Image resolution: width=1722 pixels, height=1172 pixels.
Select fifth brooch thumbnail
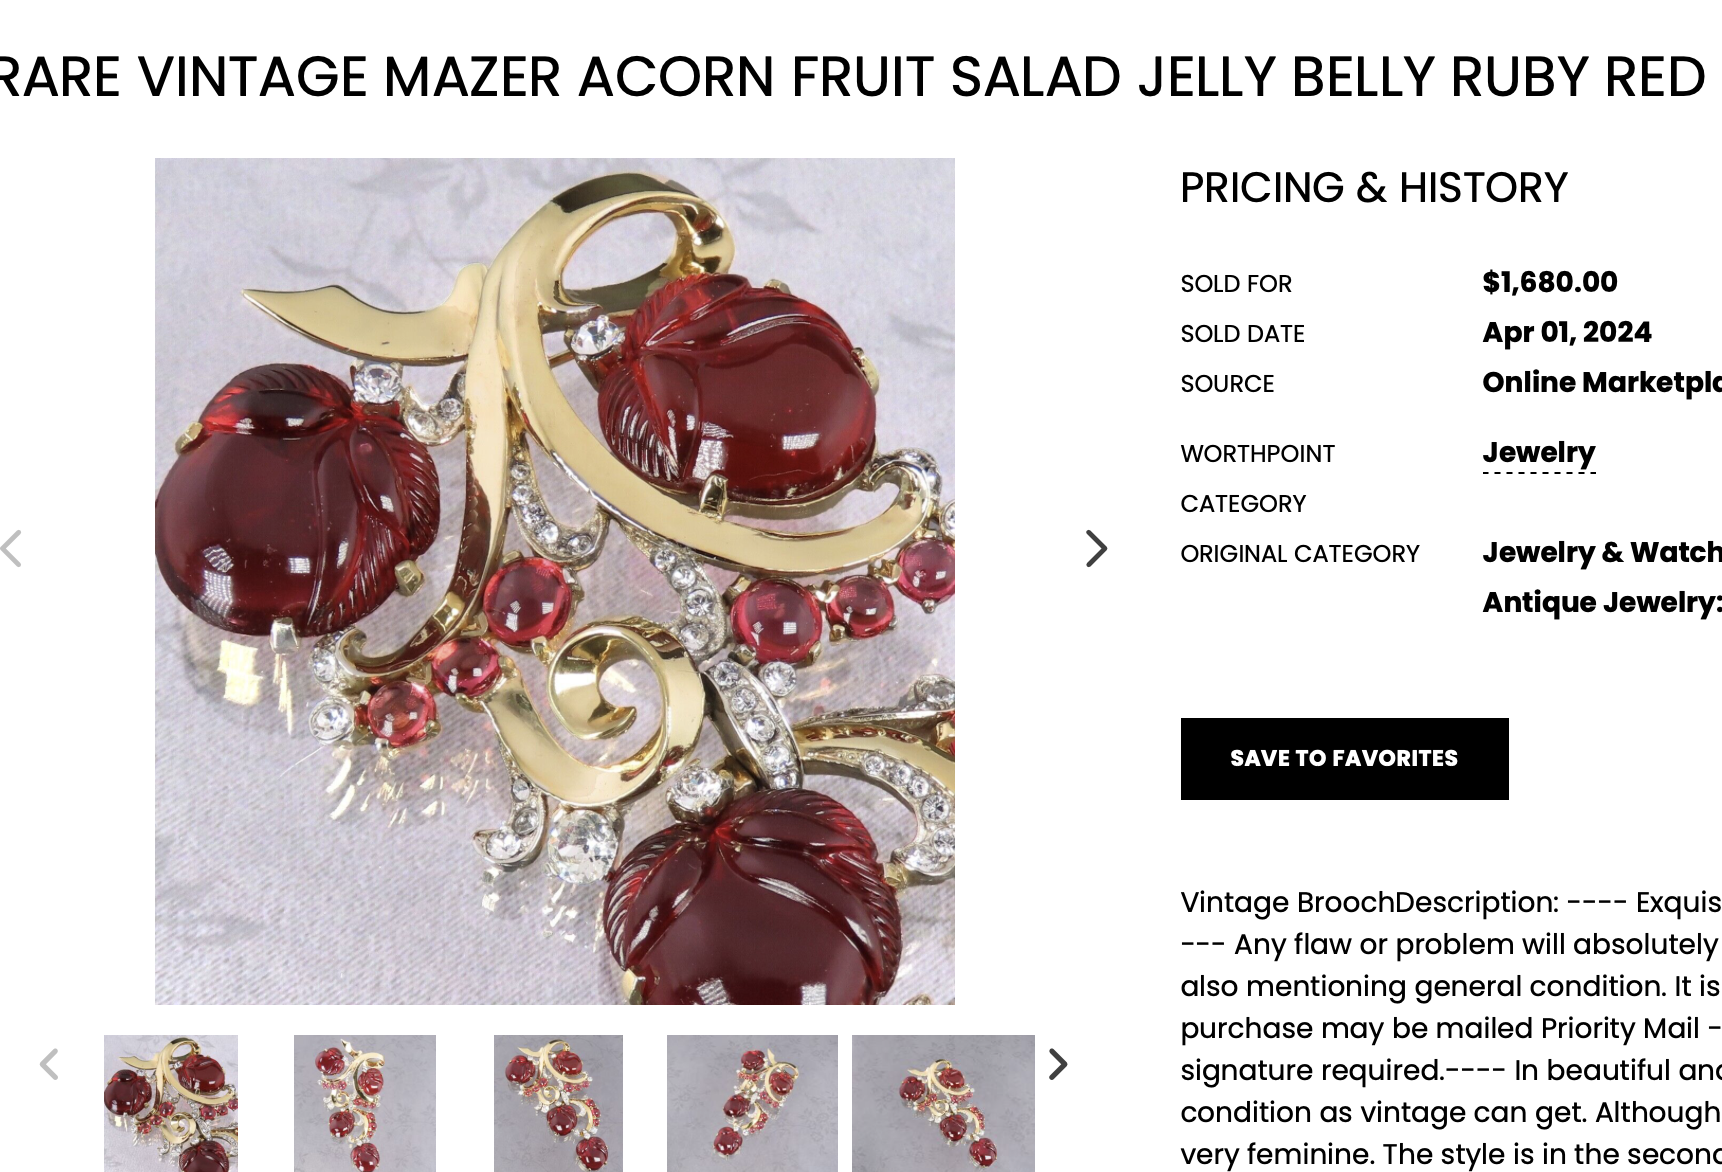point(943,1103)
